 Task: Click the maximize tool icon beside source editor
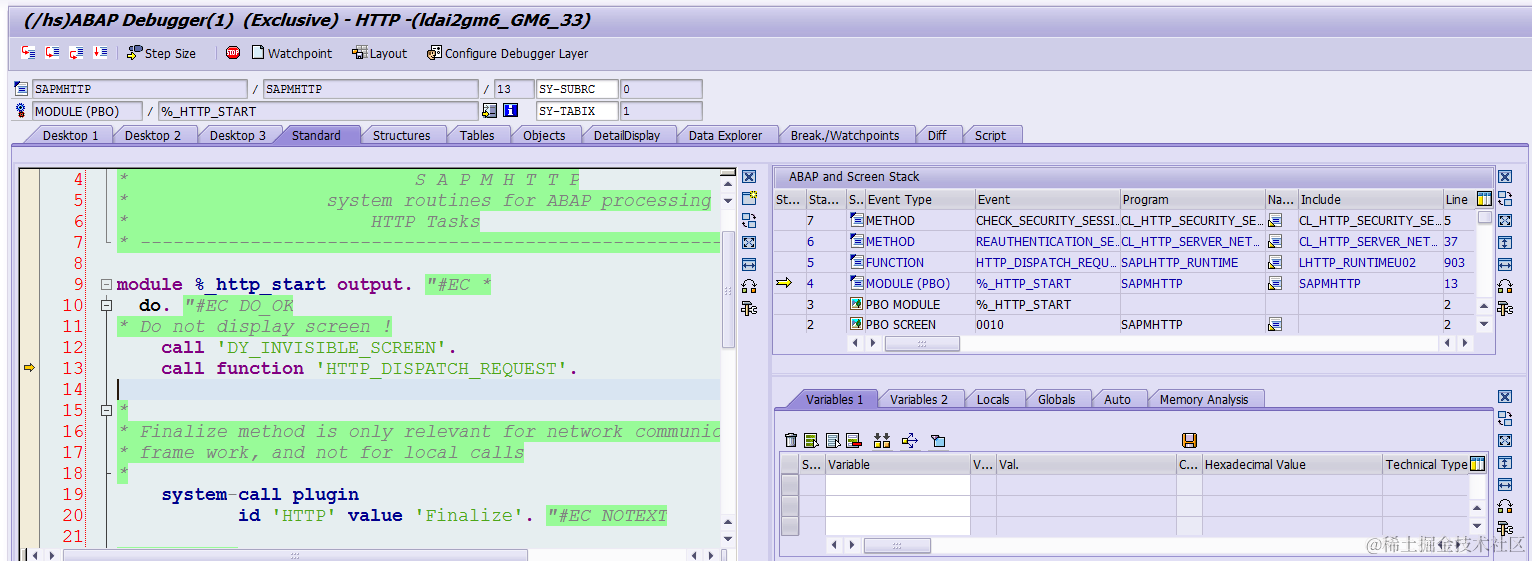coord(749,242)
